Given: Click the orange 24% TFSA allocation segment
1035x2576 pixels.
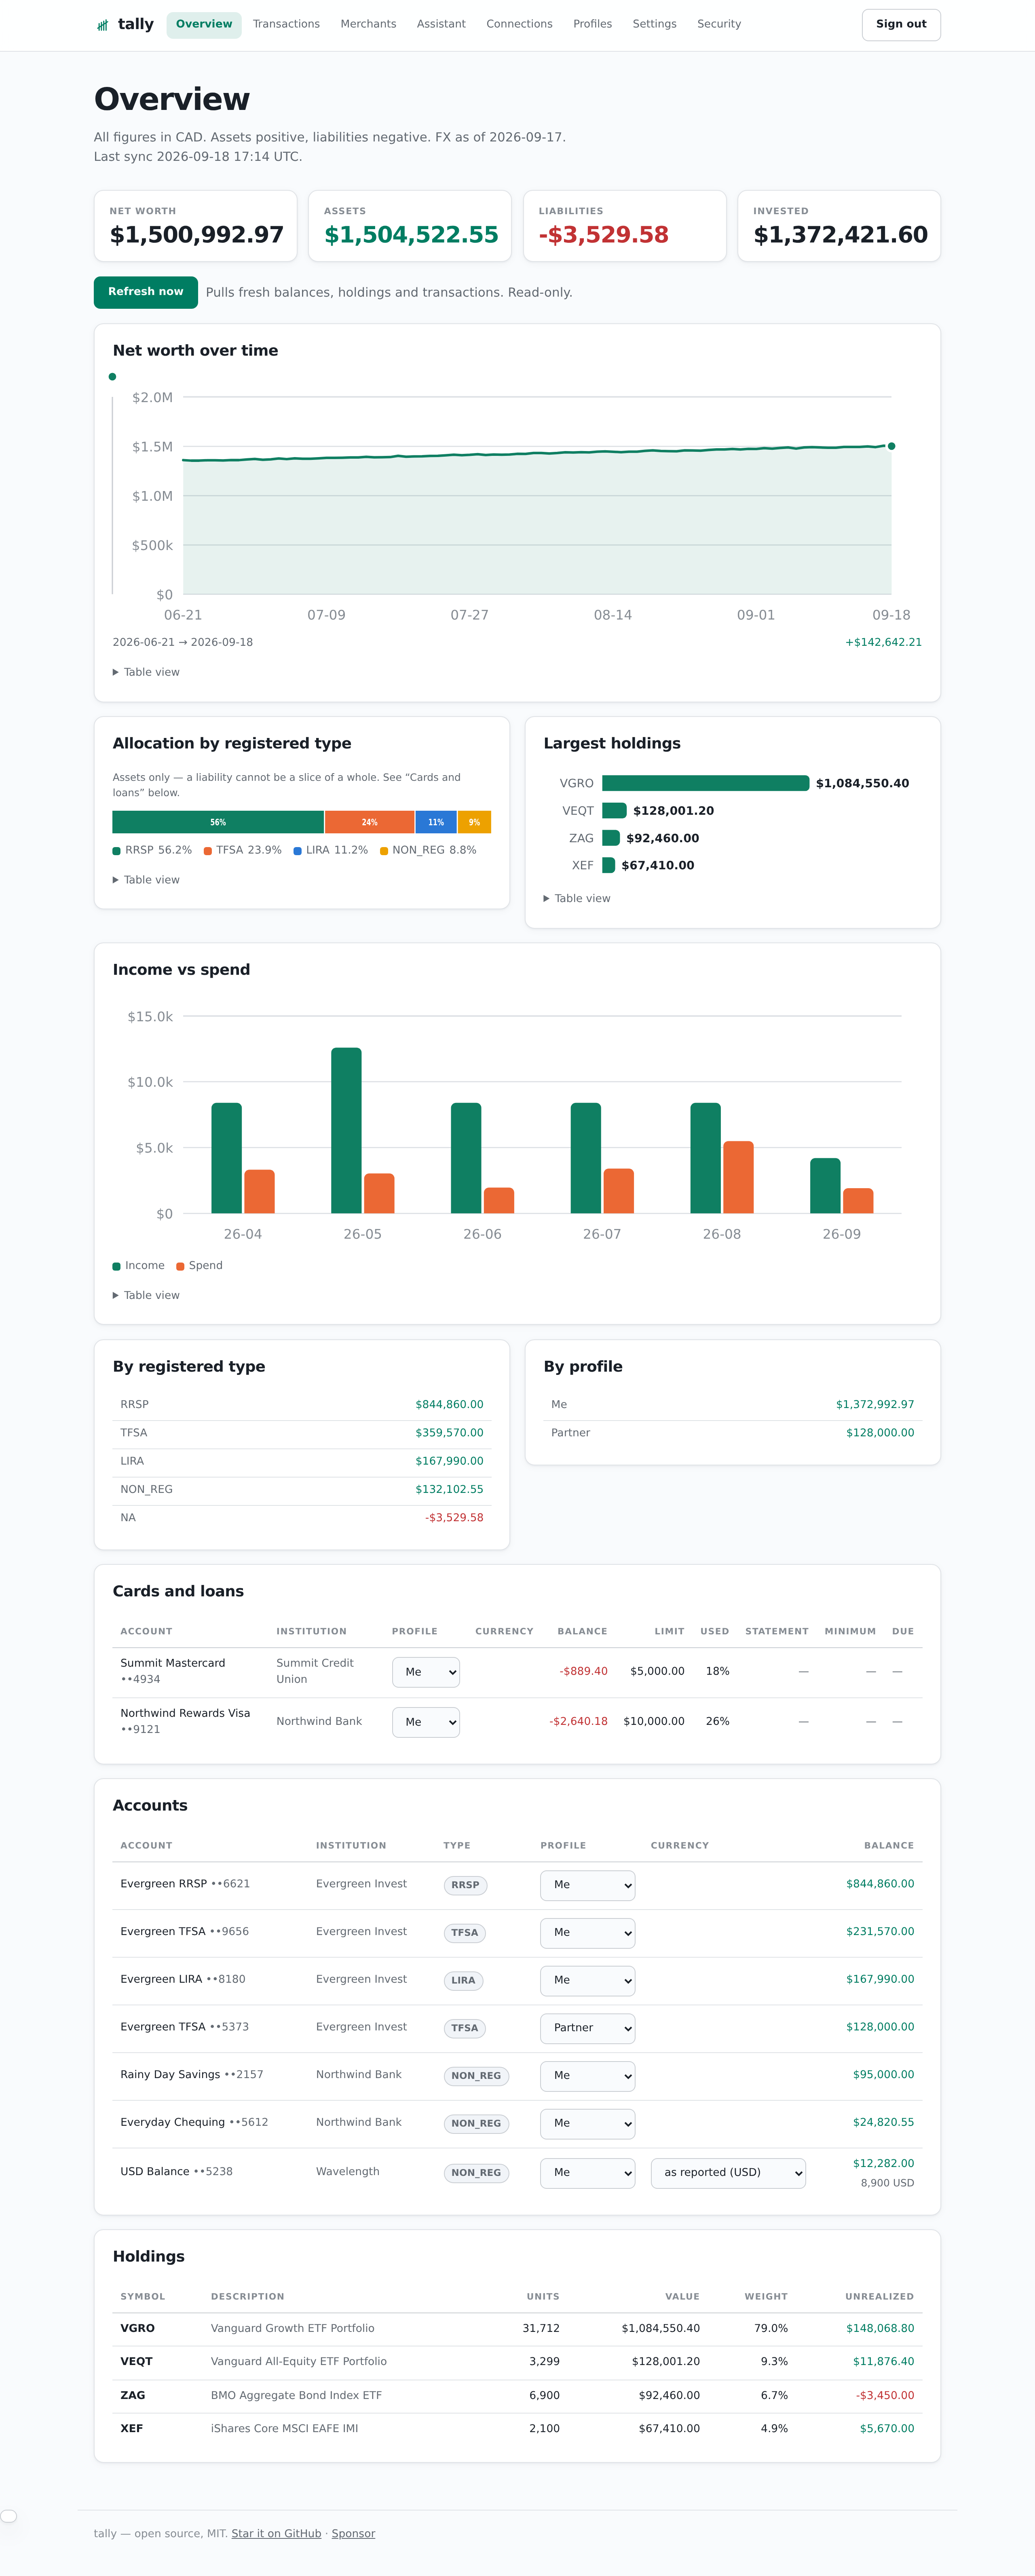Looking at the screenshot, I should 370,822.
